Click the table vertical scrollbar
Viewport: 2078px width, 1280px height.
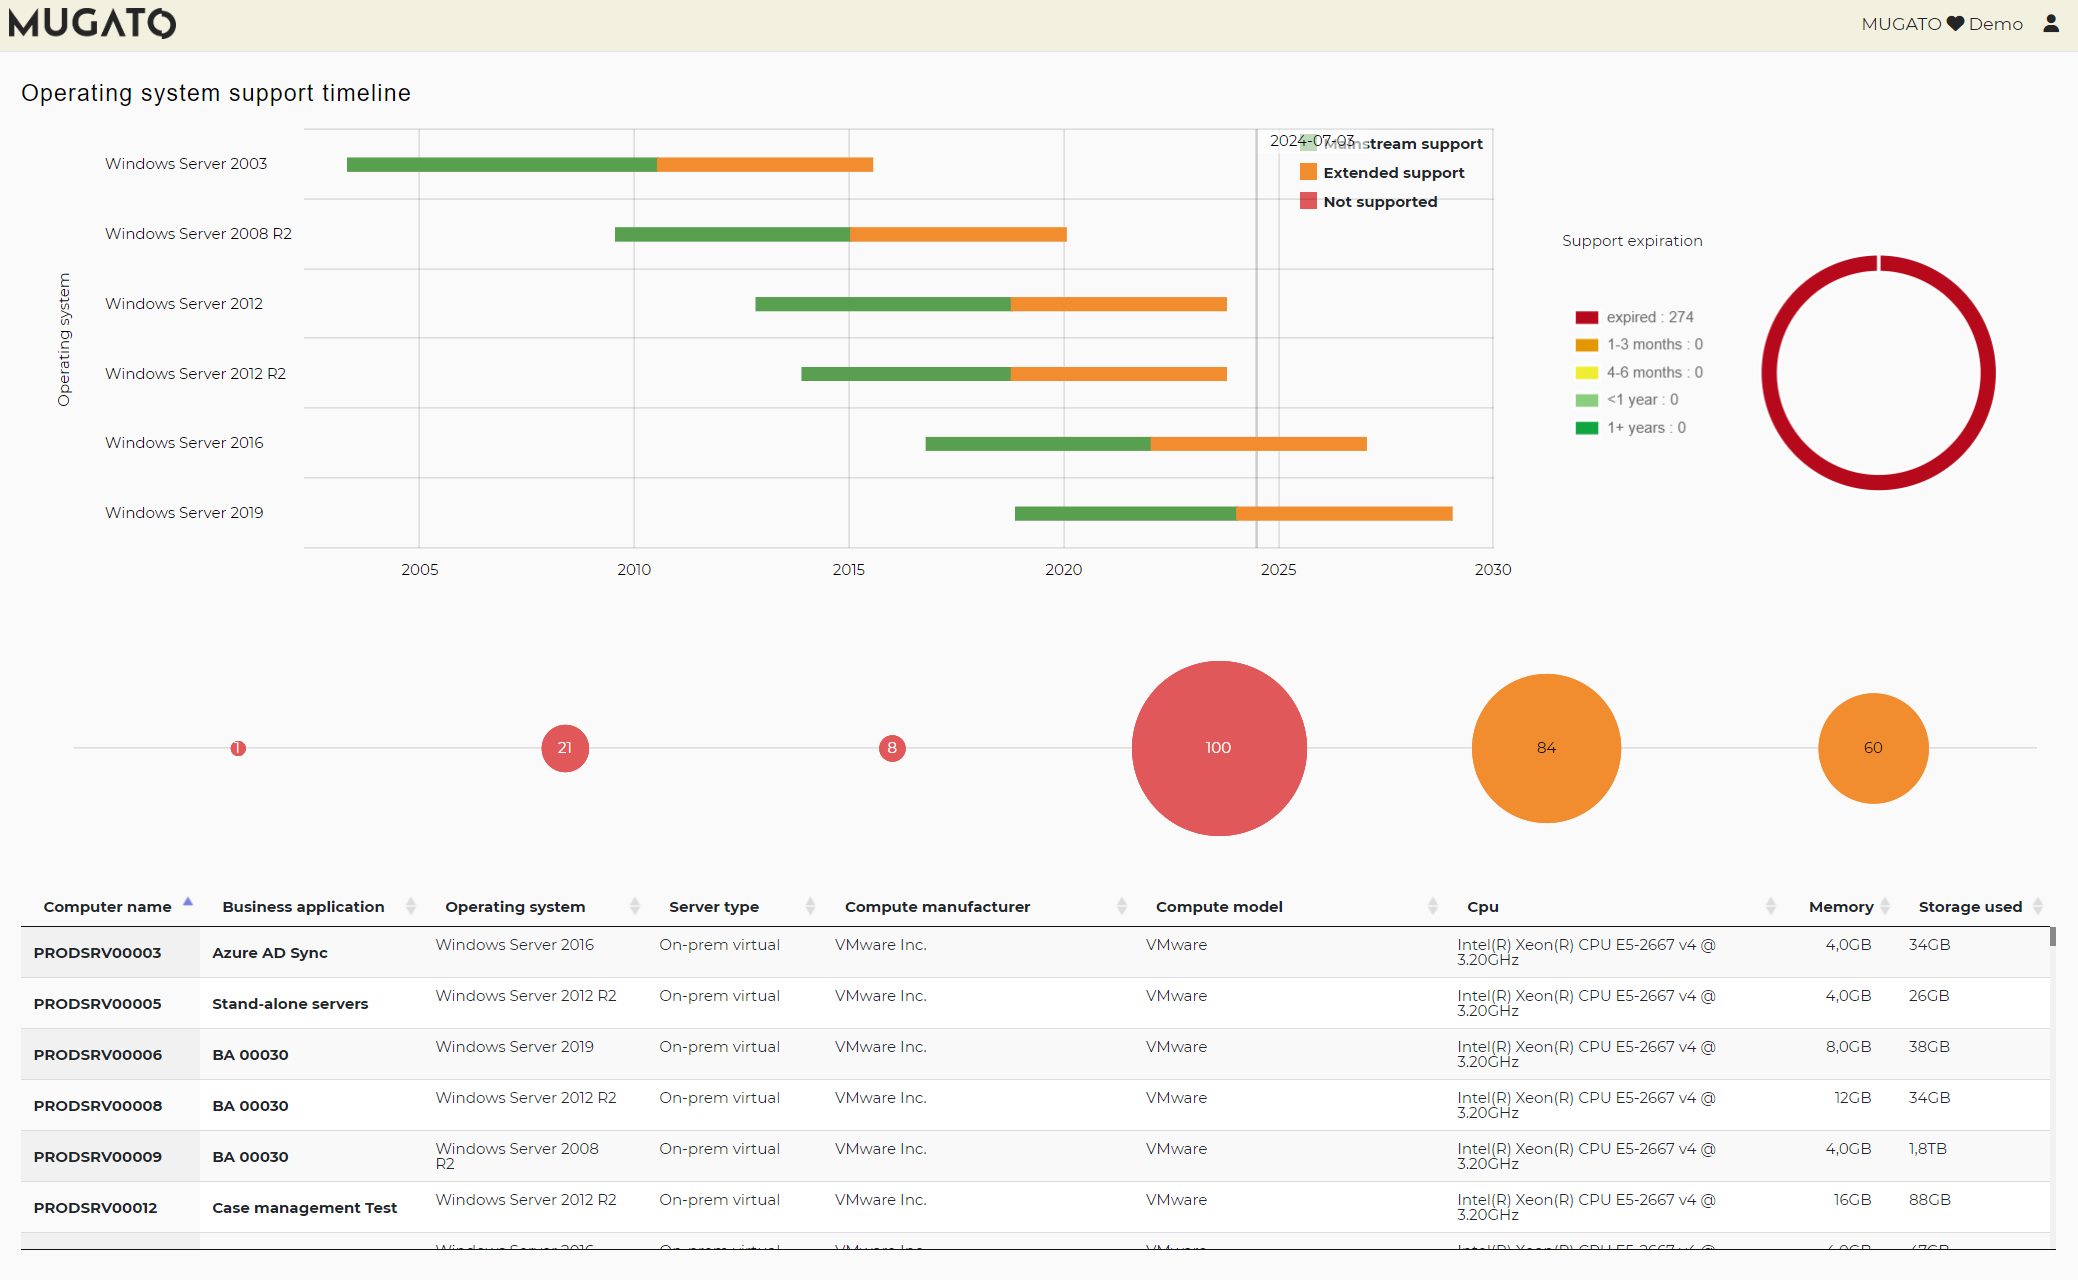(2053, 937)
